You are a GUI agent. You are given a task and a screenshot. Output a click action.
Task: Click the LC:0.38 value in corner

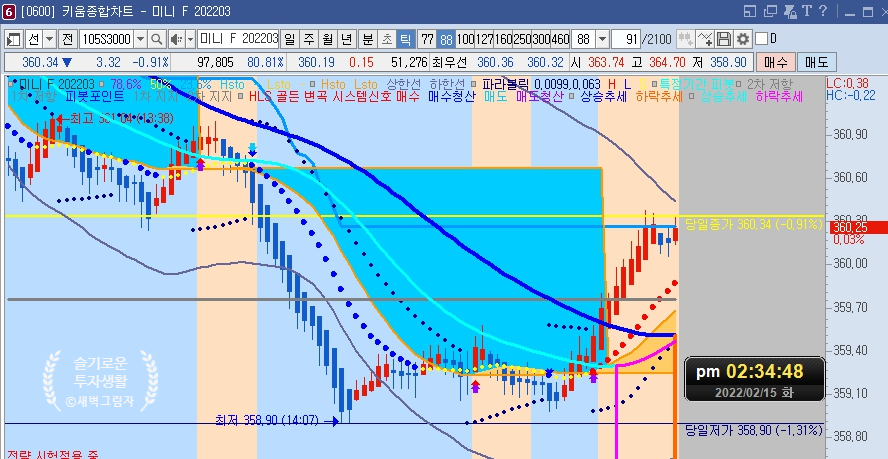pos(847,83)
